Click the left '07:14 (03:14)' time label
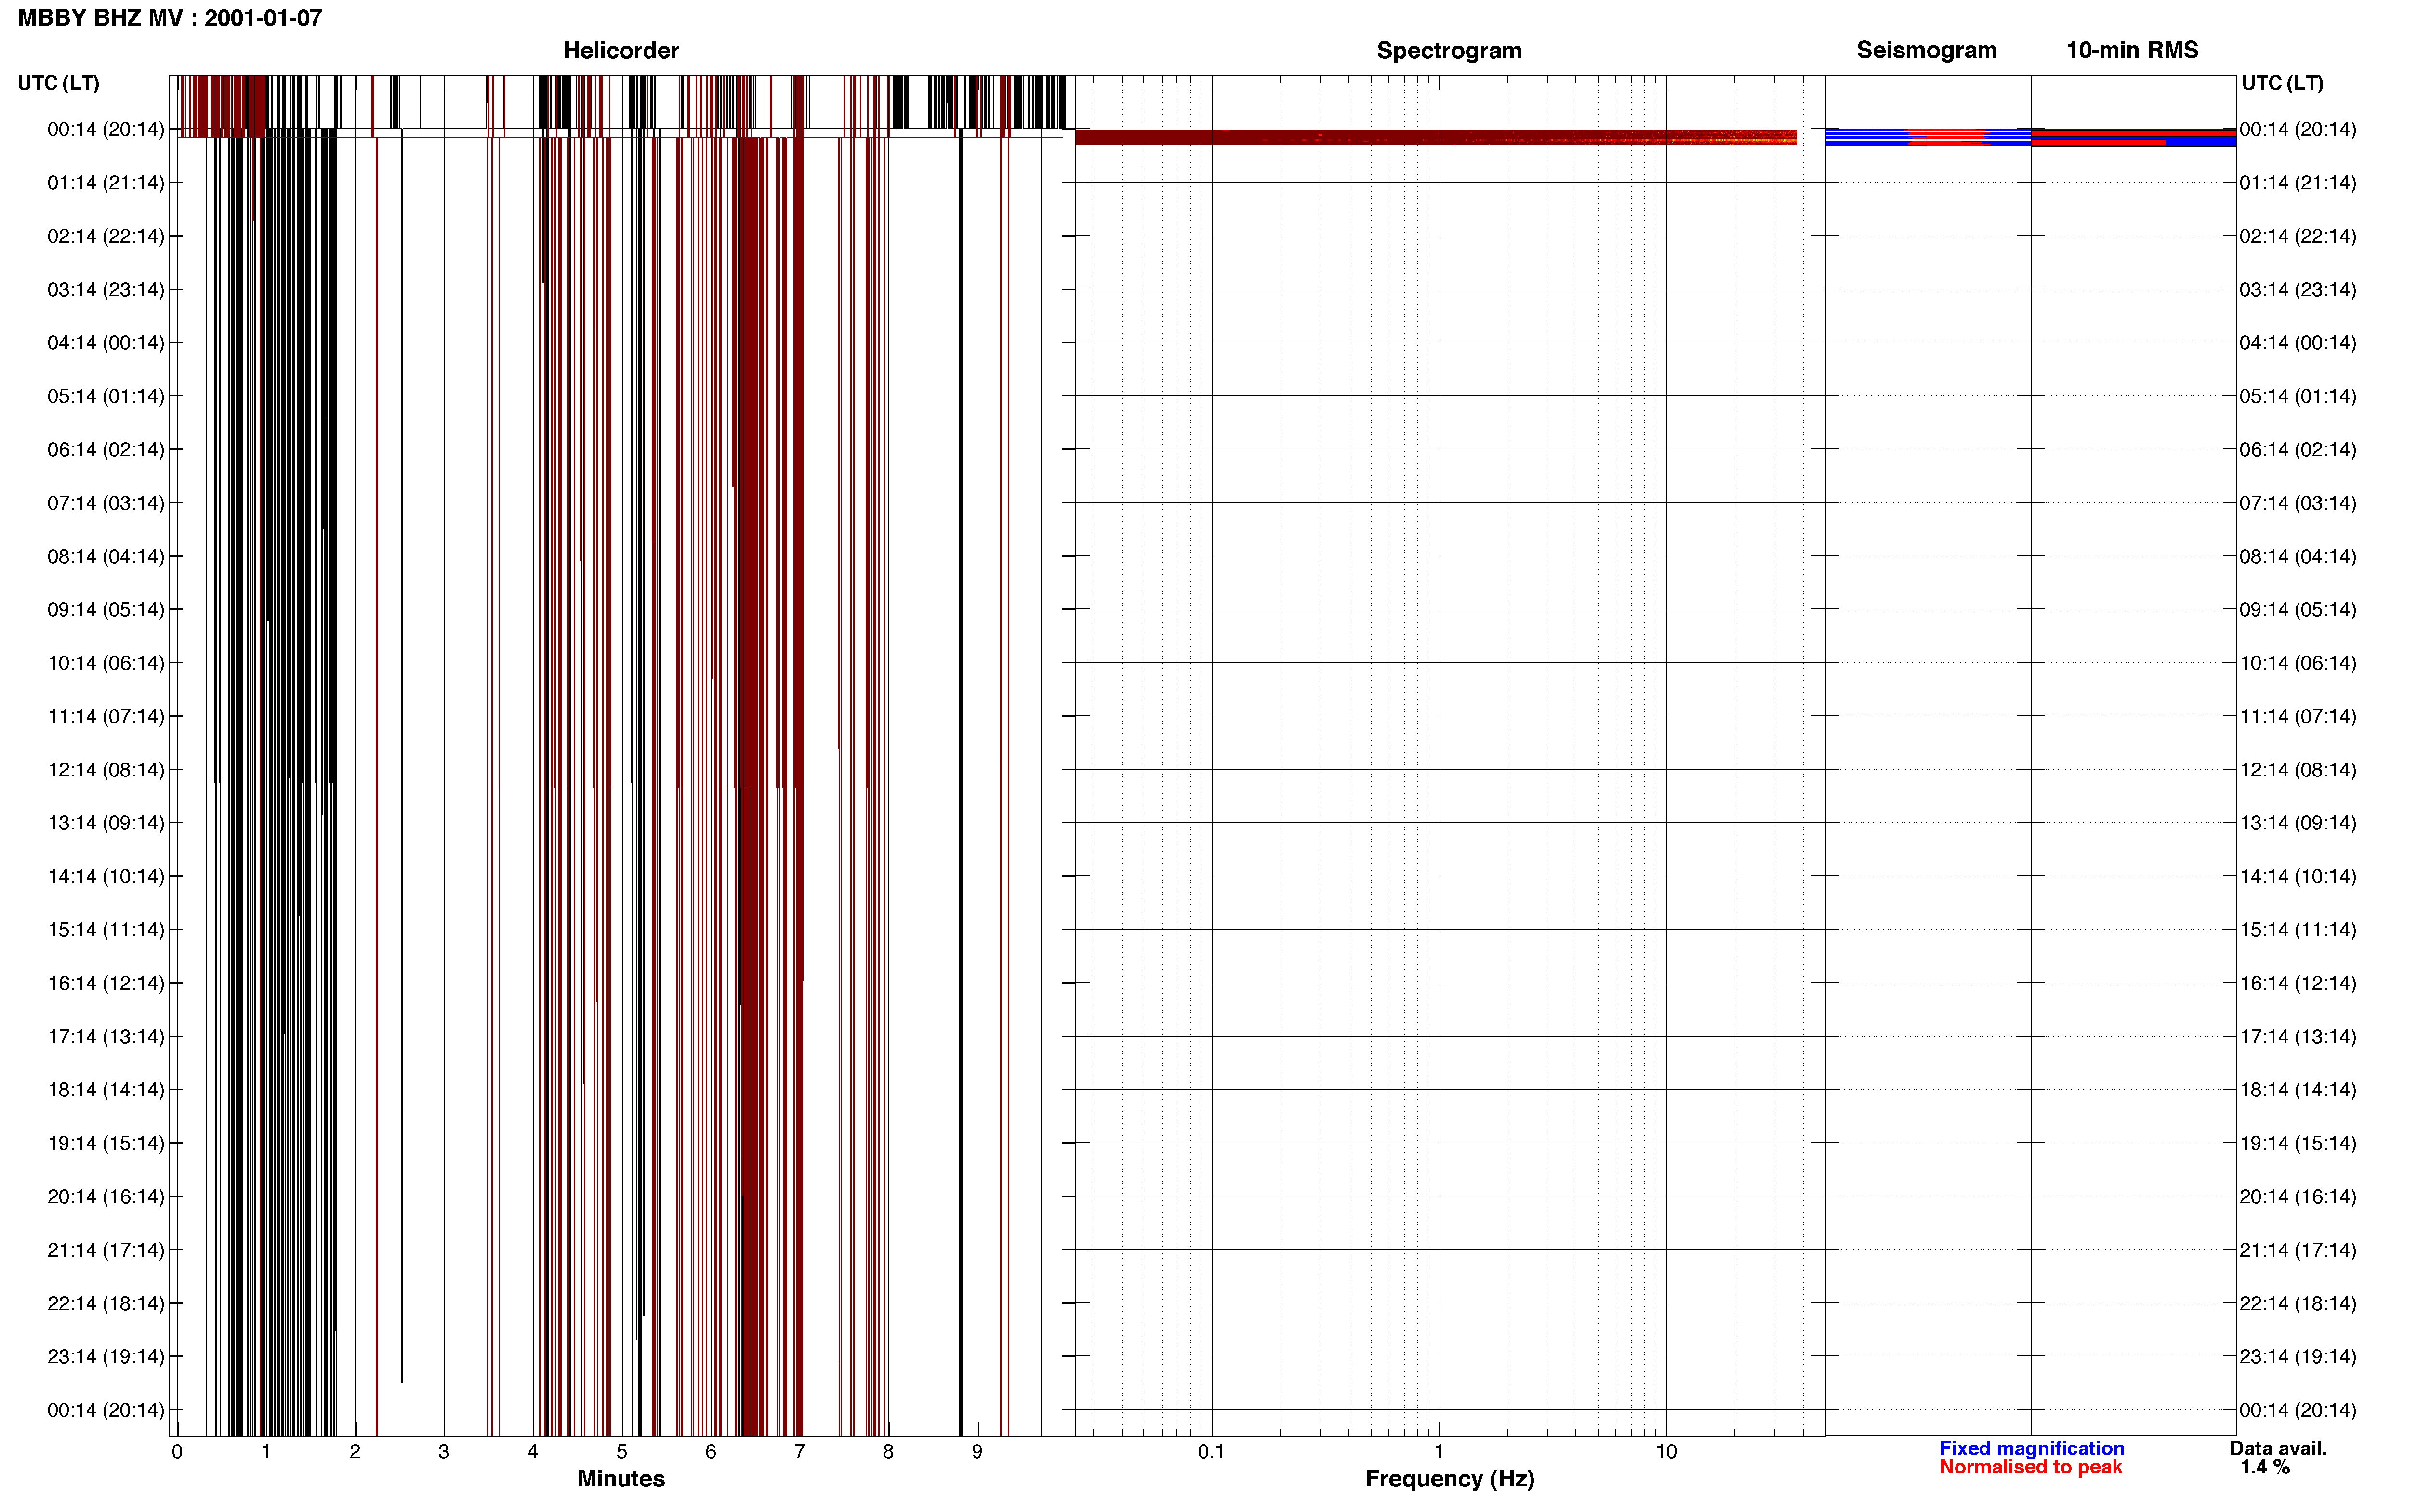 coord(106,503)
